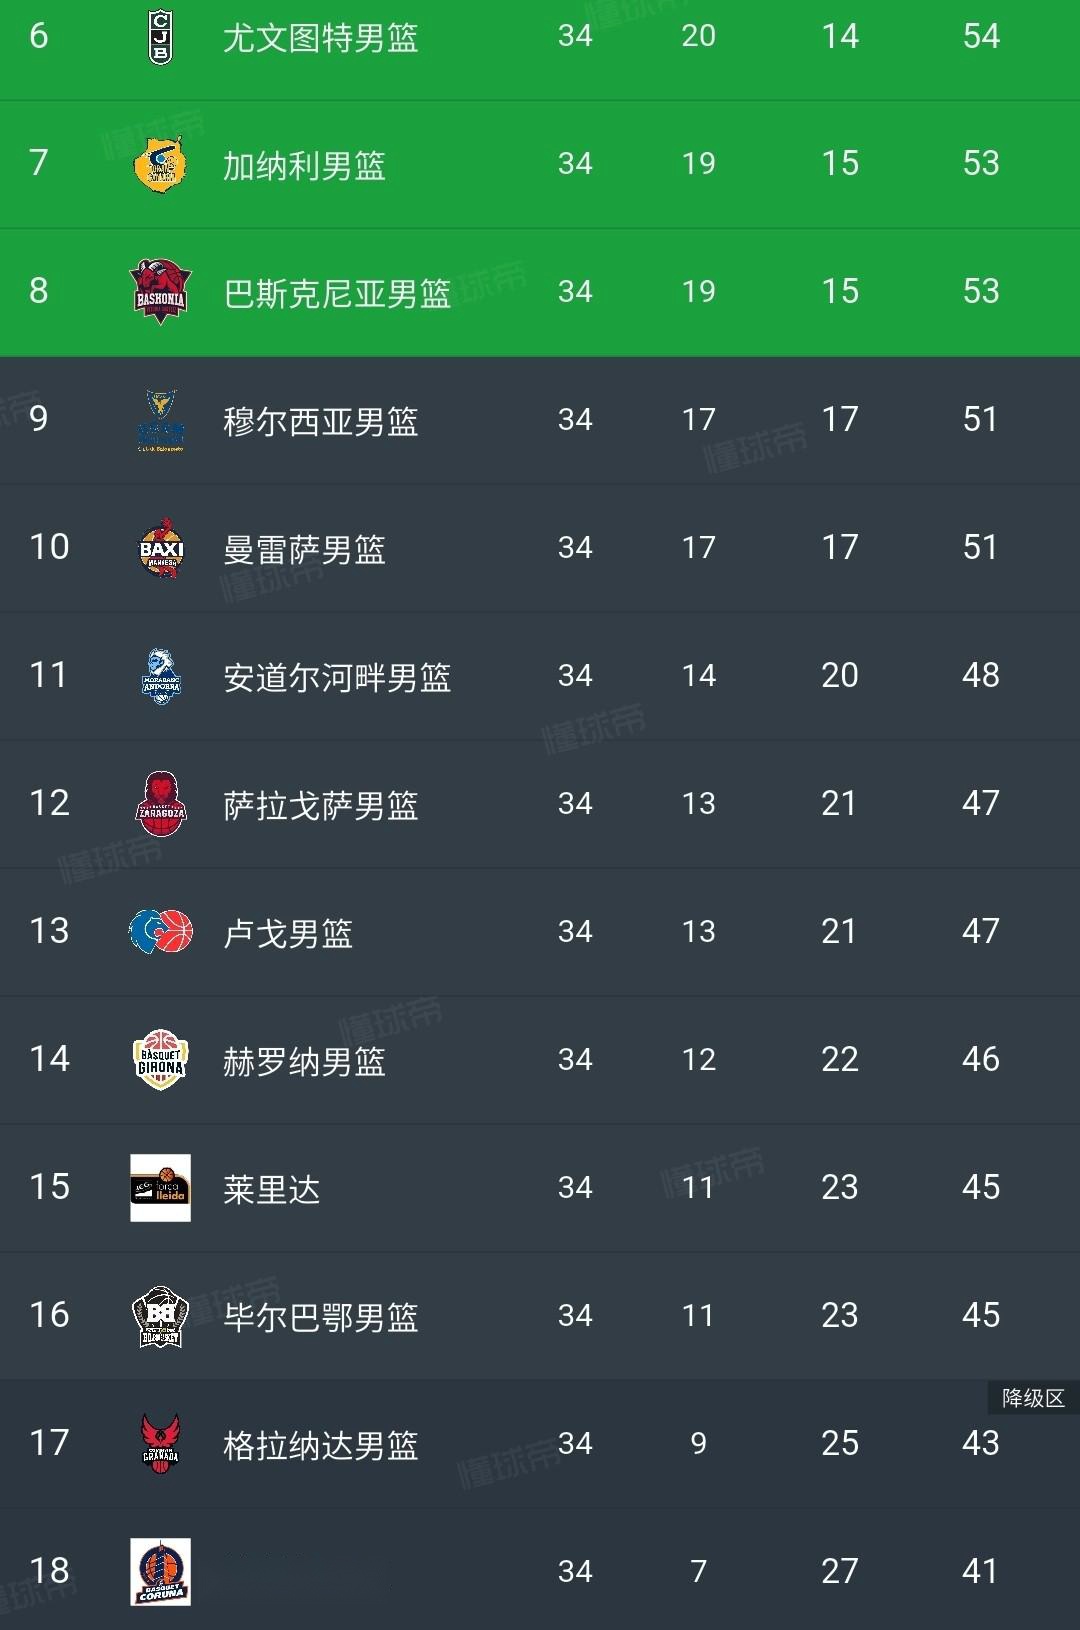Select the BAXI Manresa team logo
The height and width of the screenshot is (1630, 1080).
[160, 548]
